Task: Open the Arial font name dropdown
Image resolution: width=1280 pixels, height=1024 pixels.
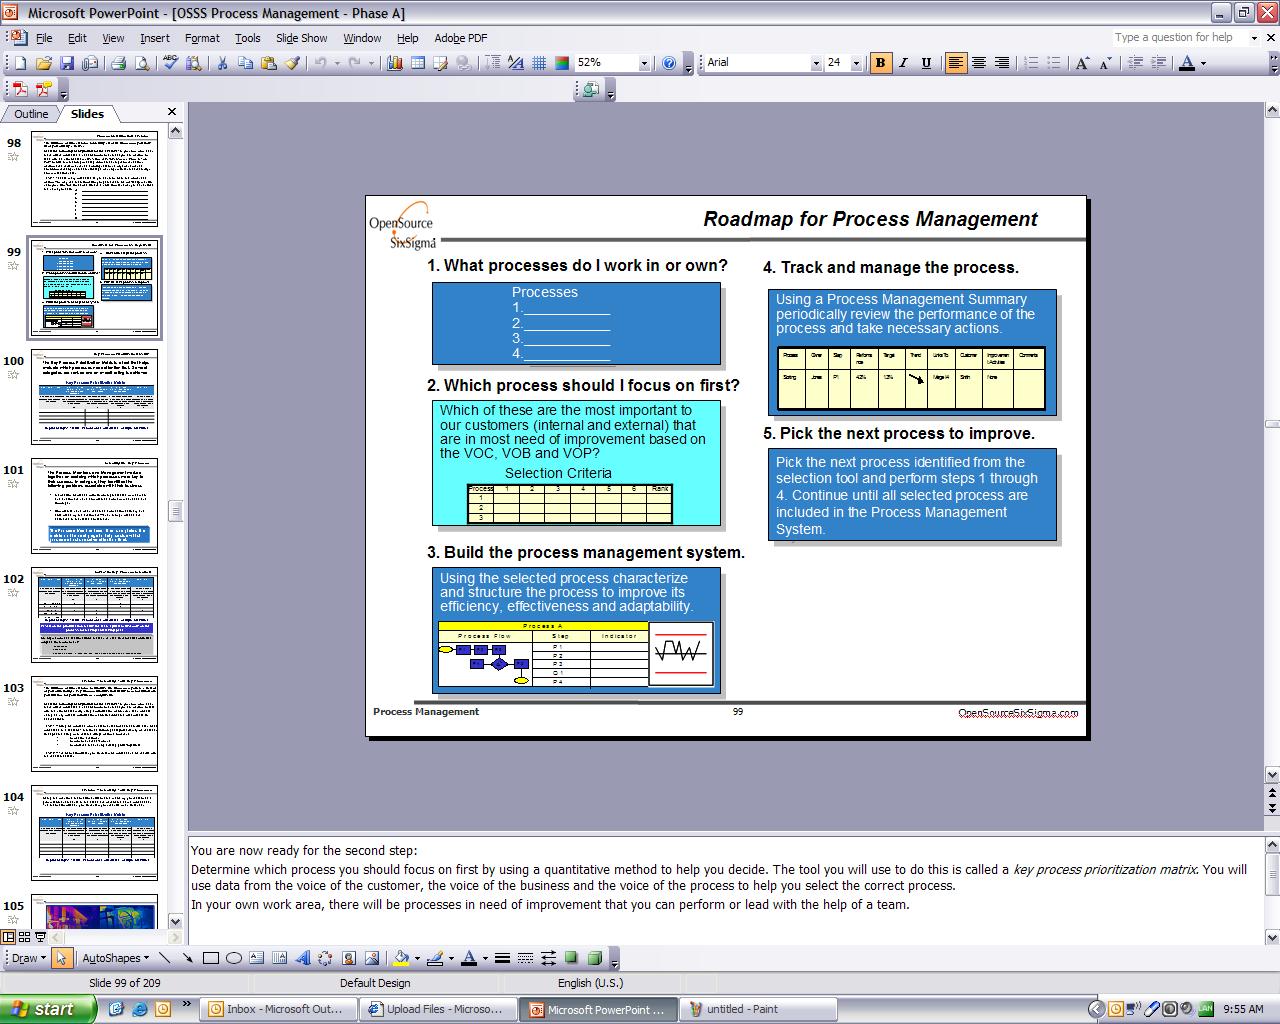Action: click(816, 63)
